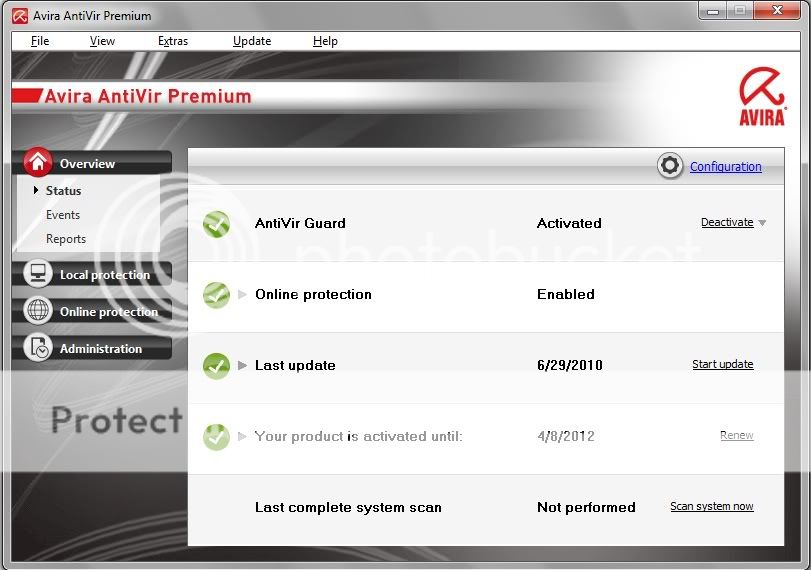Open the File menu
The width and height of the screenshot is (811, 570).
[x=40, y=41]
